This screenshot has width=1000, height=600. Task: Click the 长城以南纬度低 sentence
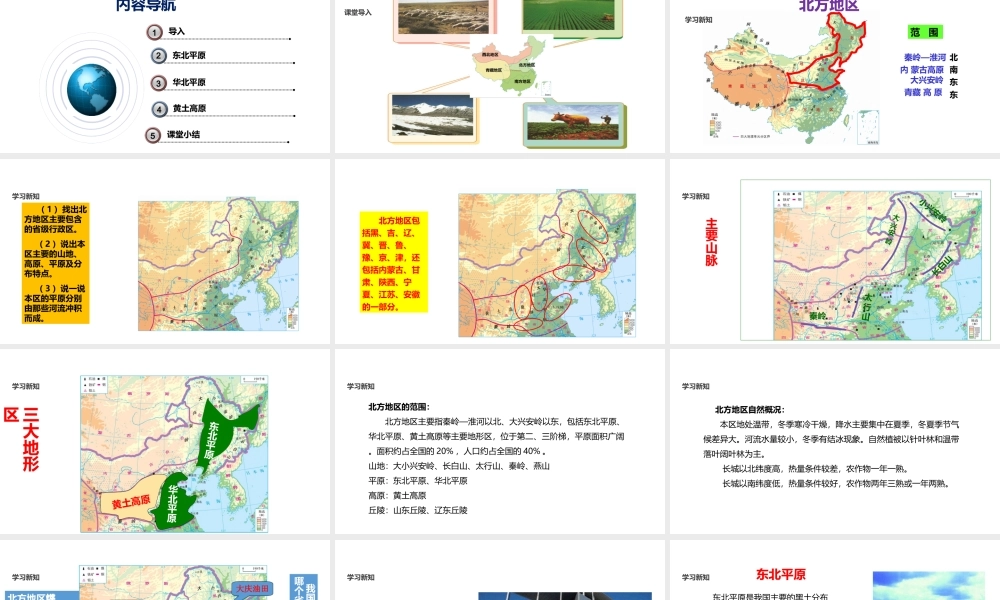tap(836, 483)
